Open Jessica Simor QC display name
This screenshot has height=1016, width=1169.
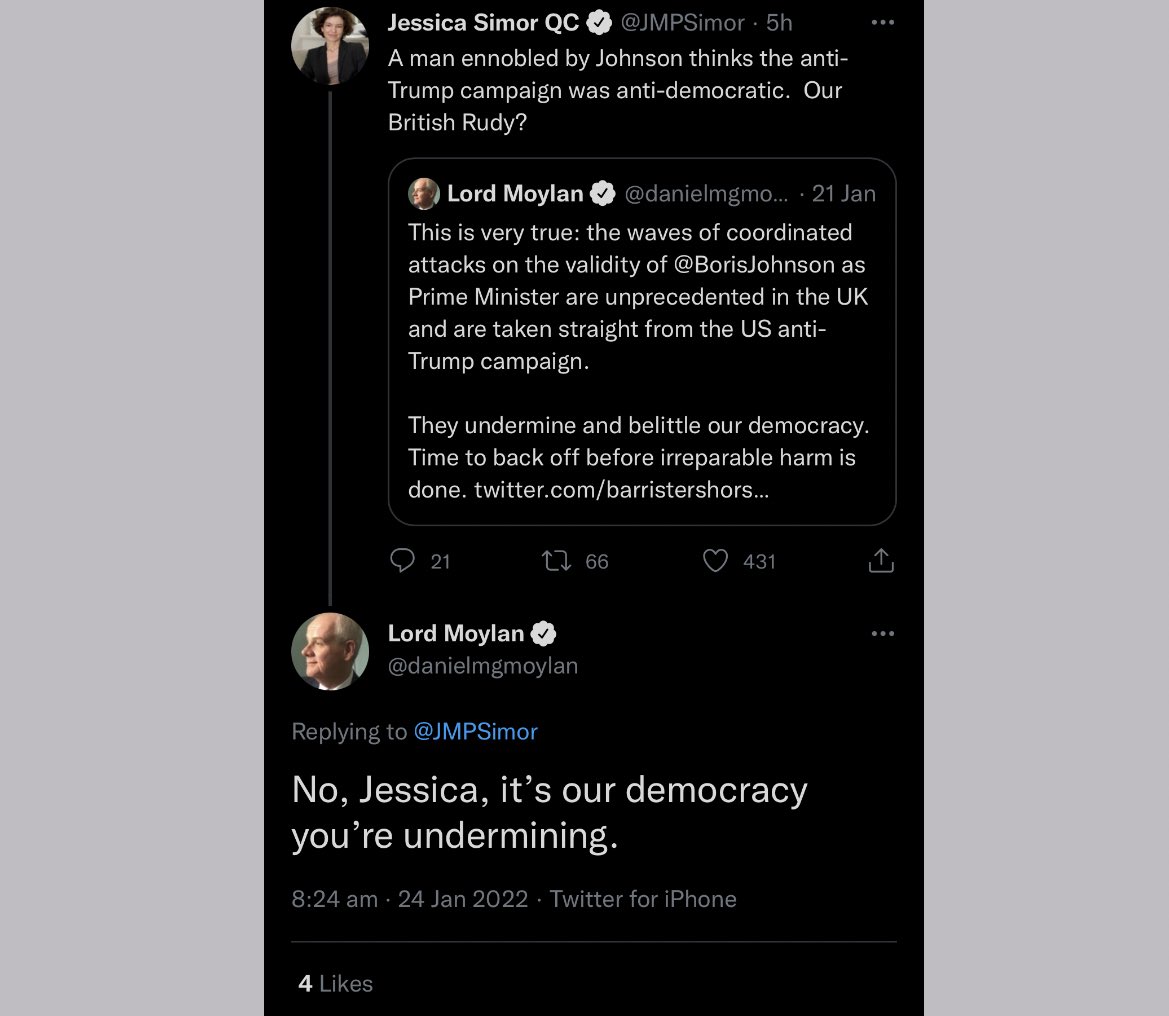[483, 22]
